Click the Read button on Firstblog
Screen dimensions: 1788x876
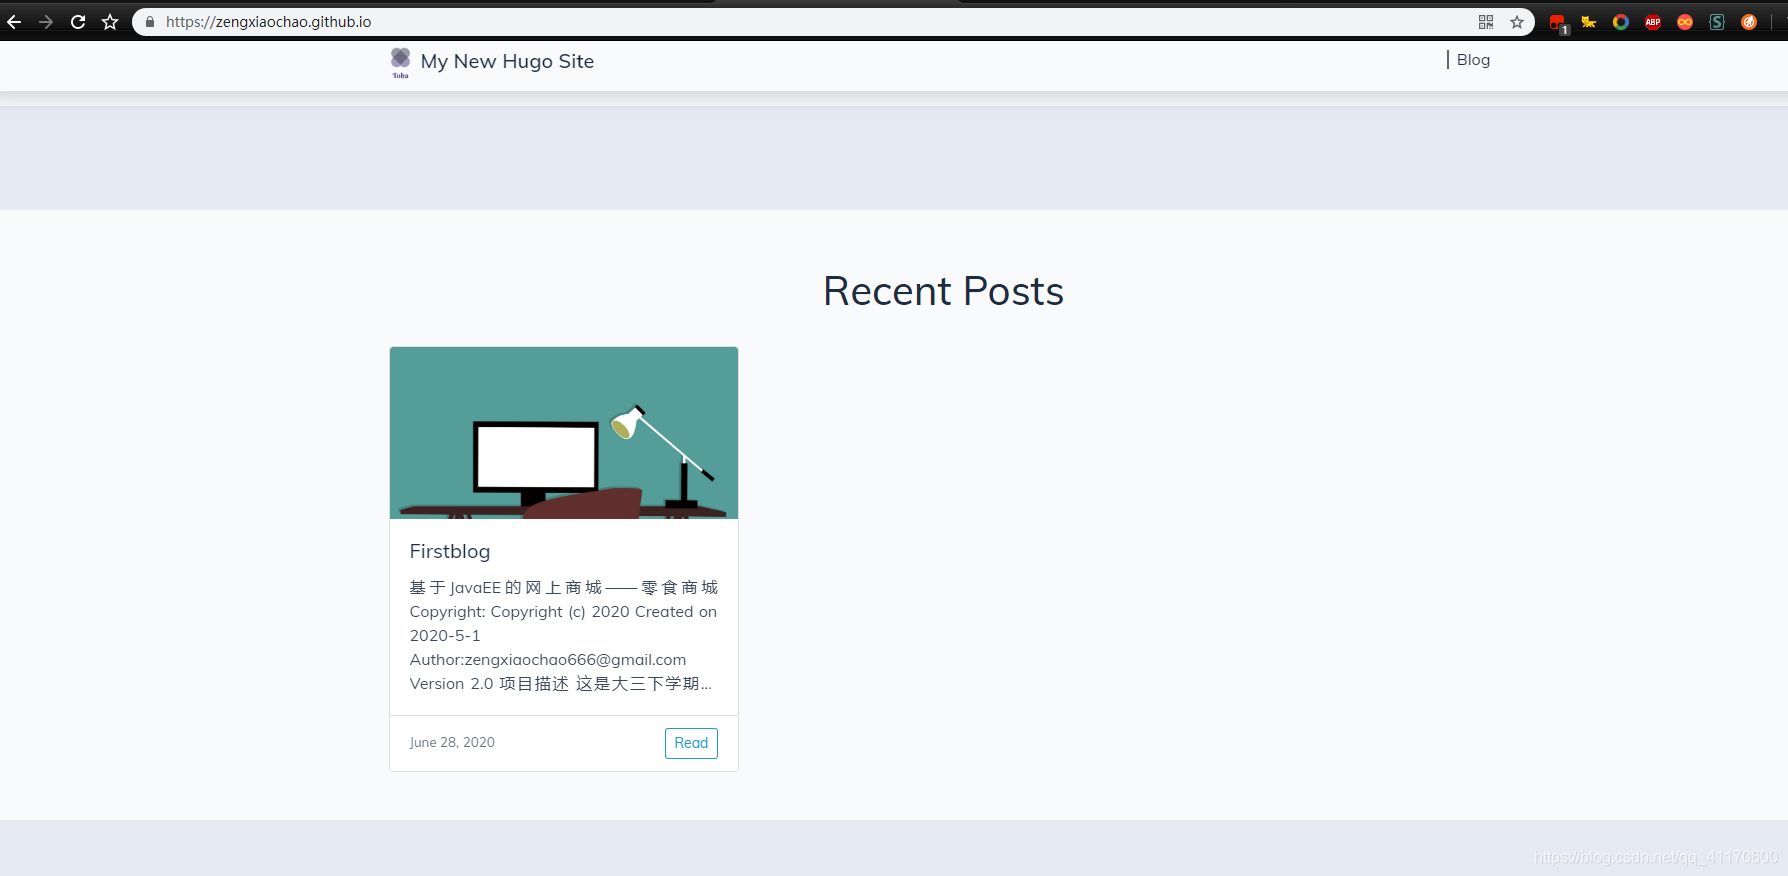point(691,743)
